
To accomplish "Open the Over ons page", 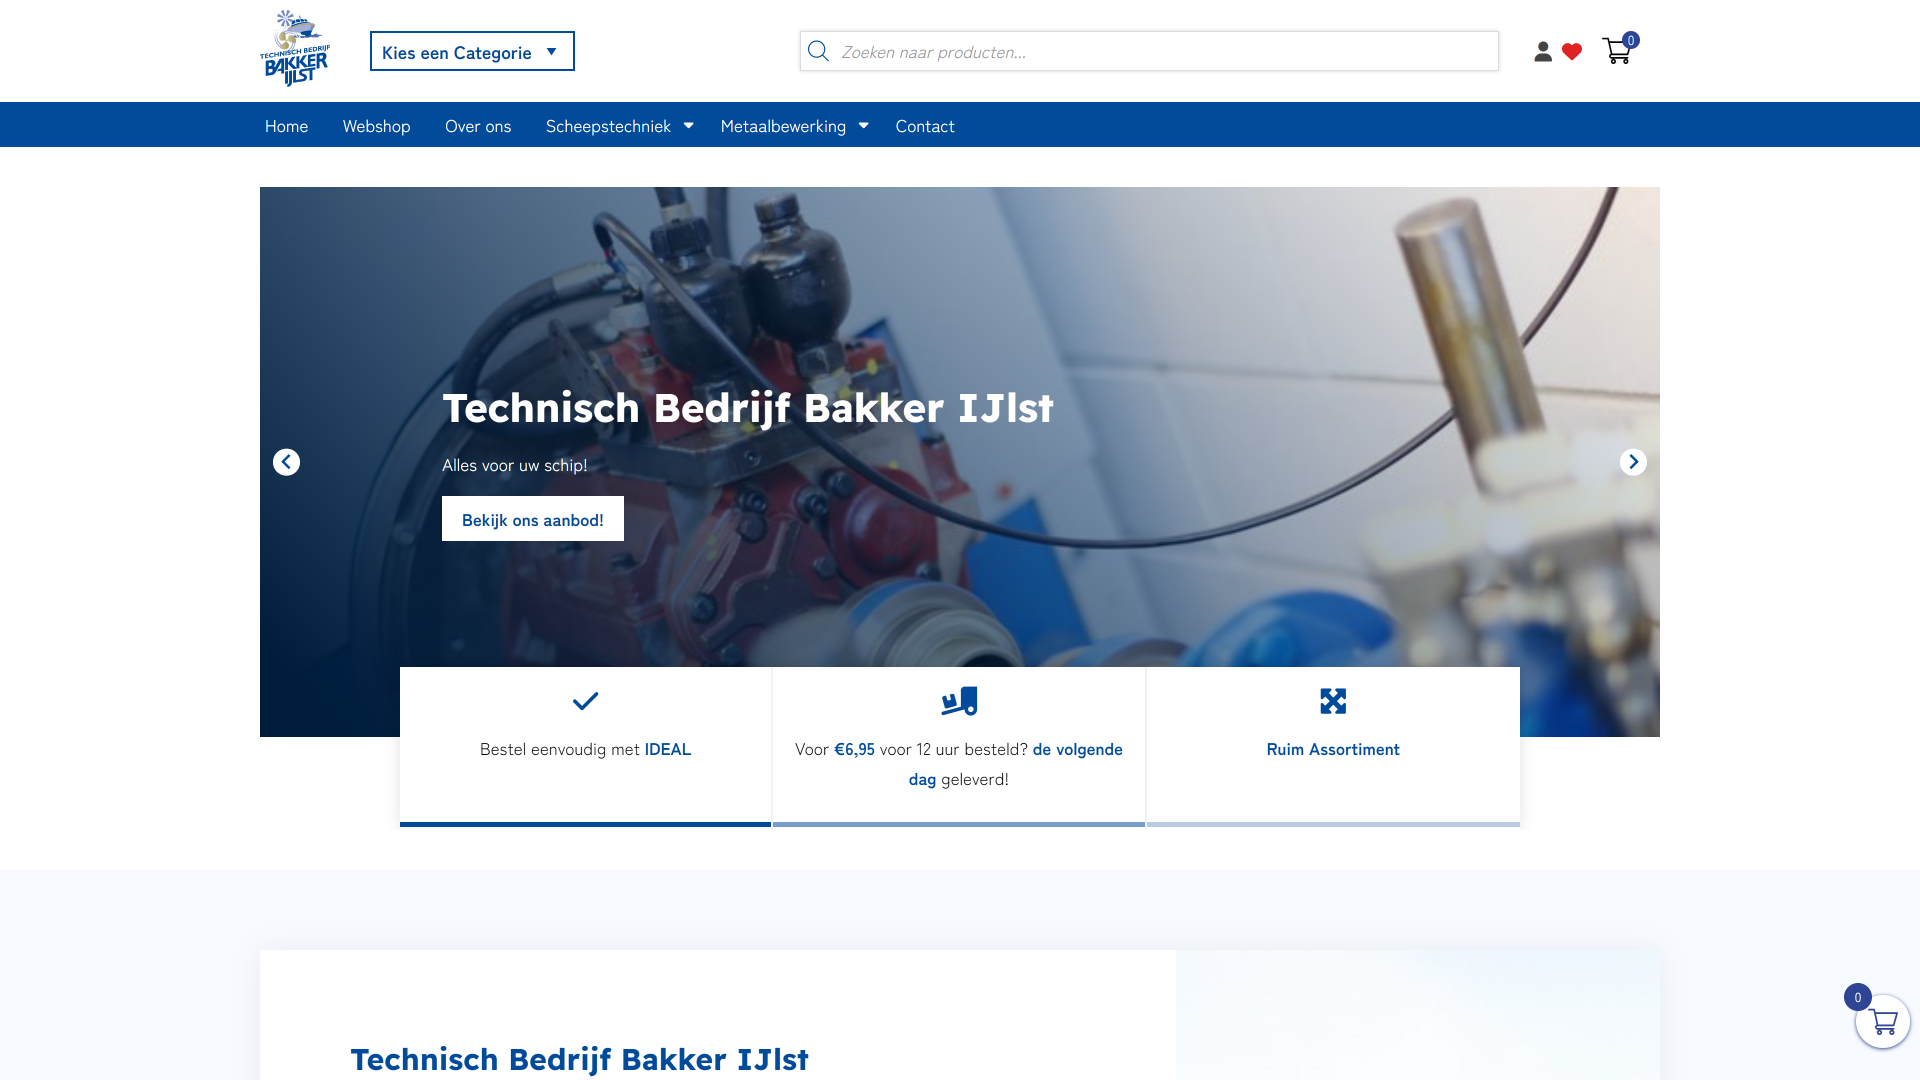I will 478,126.
